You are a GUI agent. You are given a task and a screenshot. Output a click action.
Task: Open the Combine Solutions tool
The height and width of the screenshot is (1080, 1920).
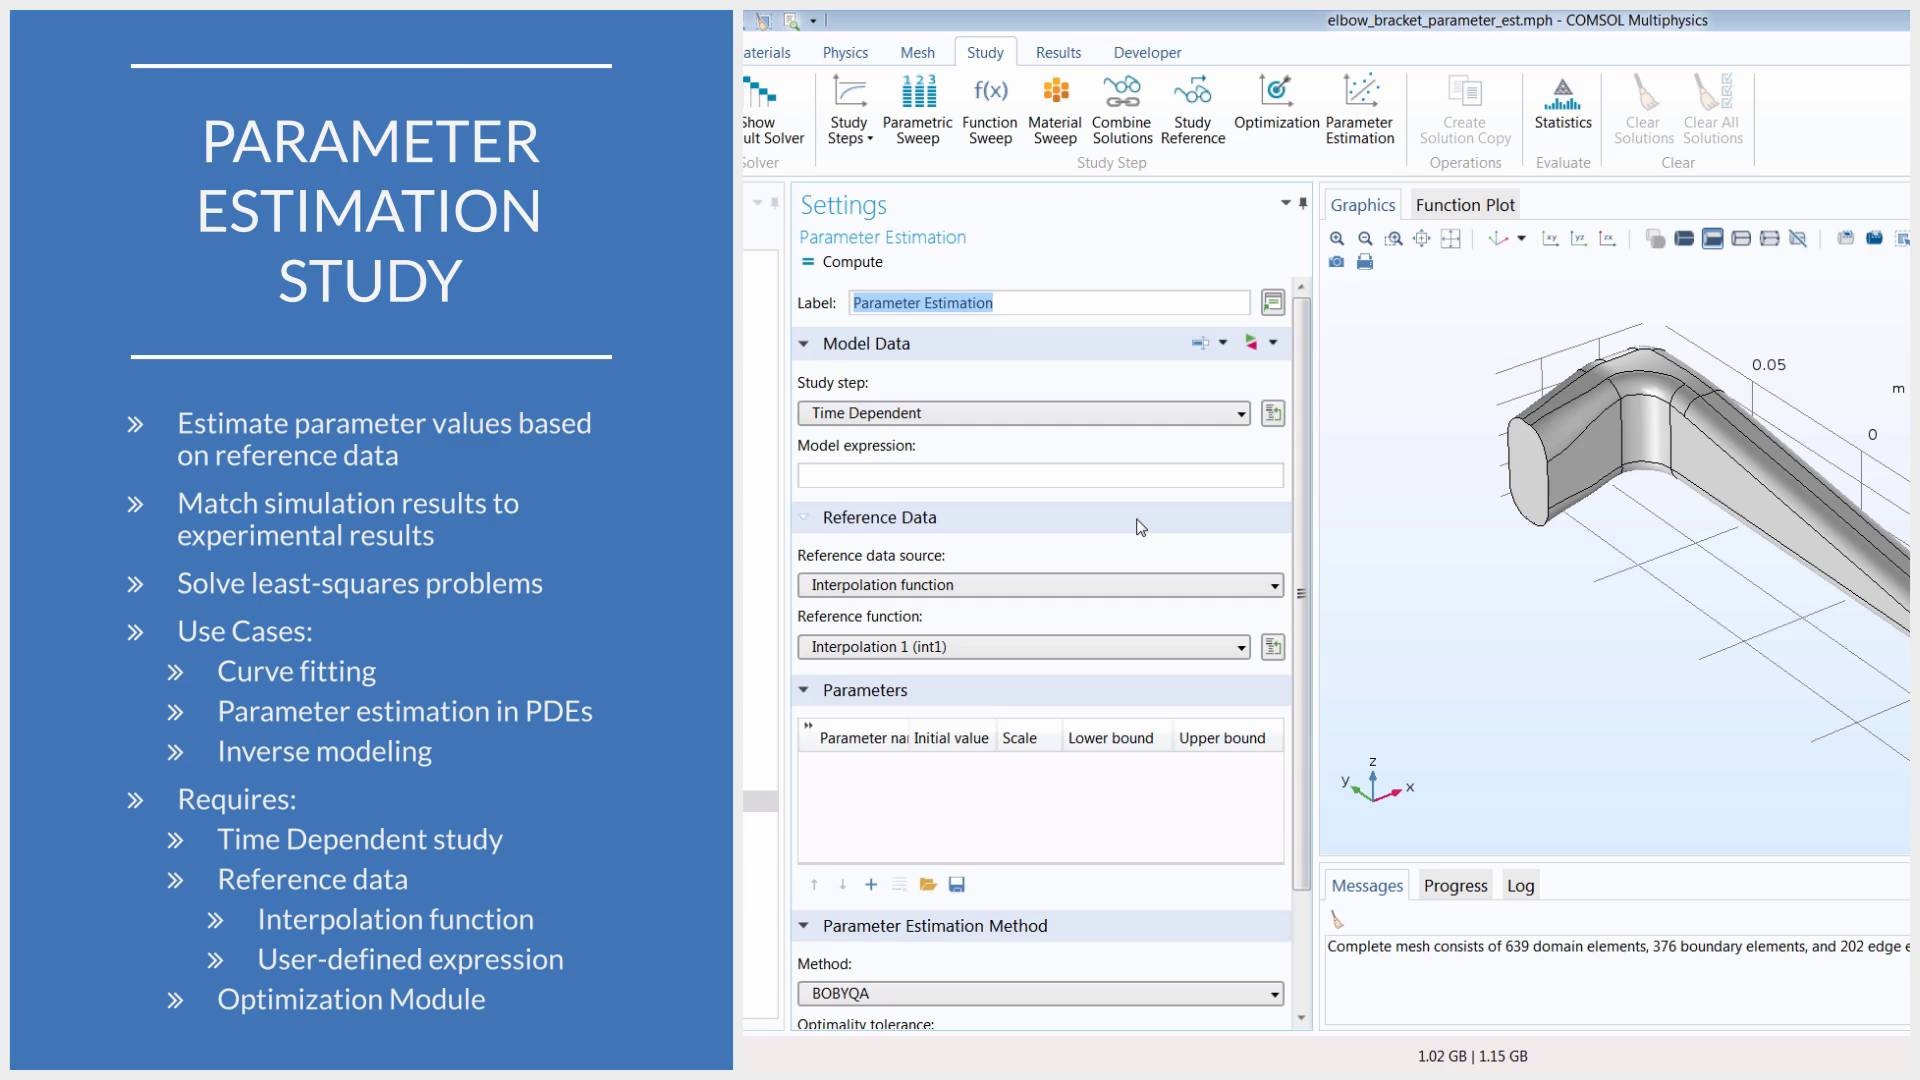click(x=1121, y=108)
